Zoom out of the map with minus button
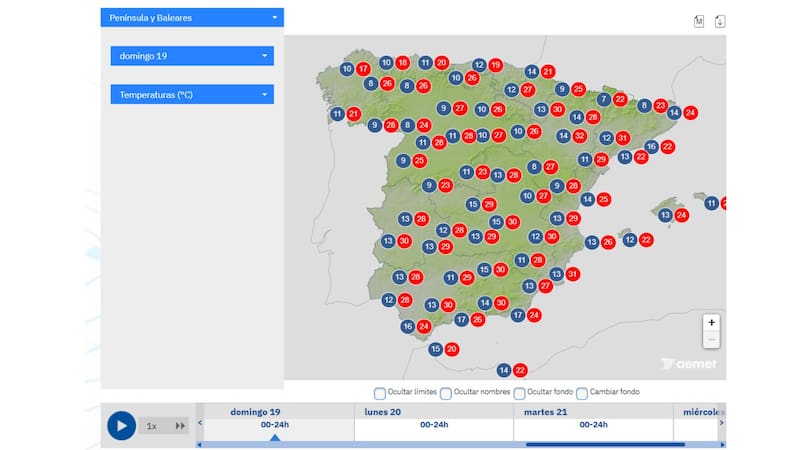 pos(711,340)
